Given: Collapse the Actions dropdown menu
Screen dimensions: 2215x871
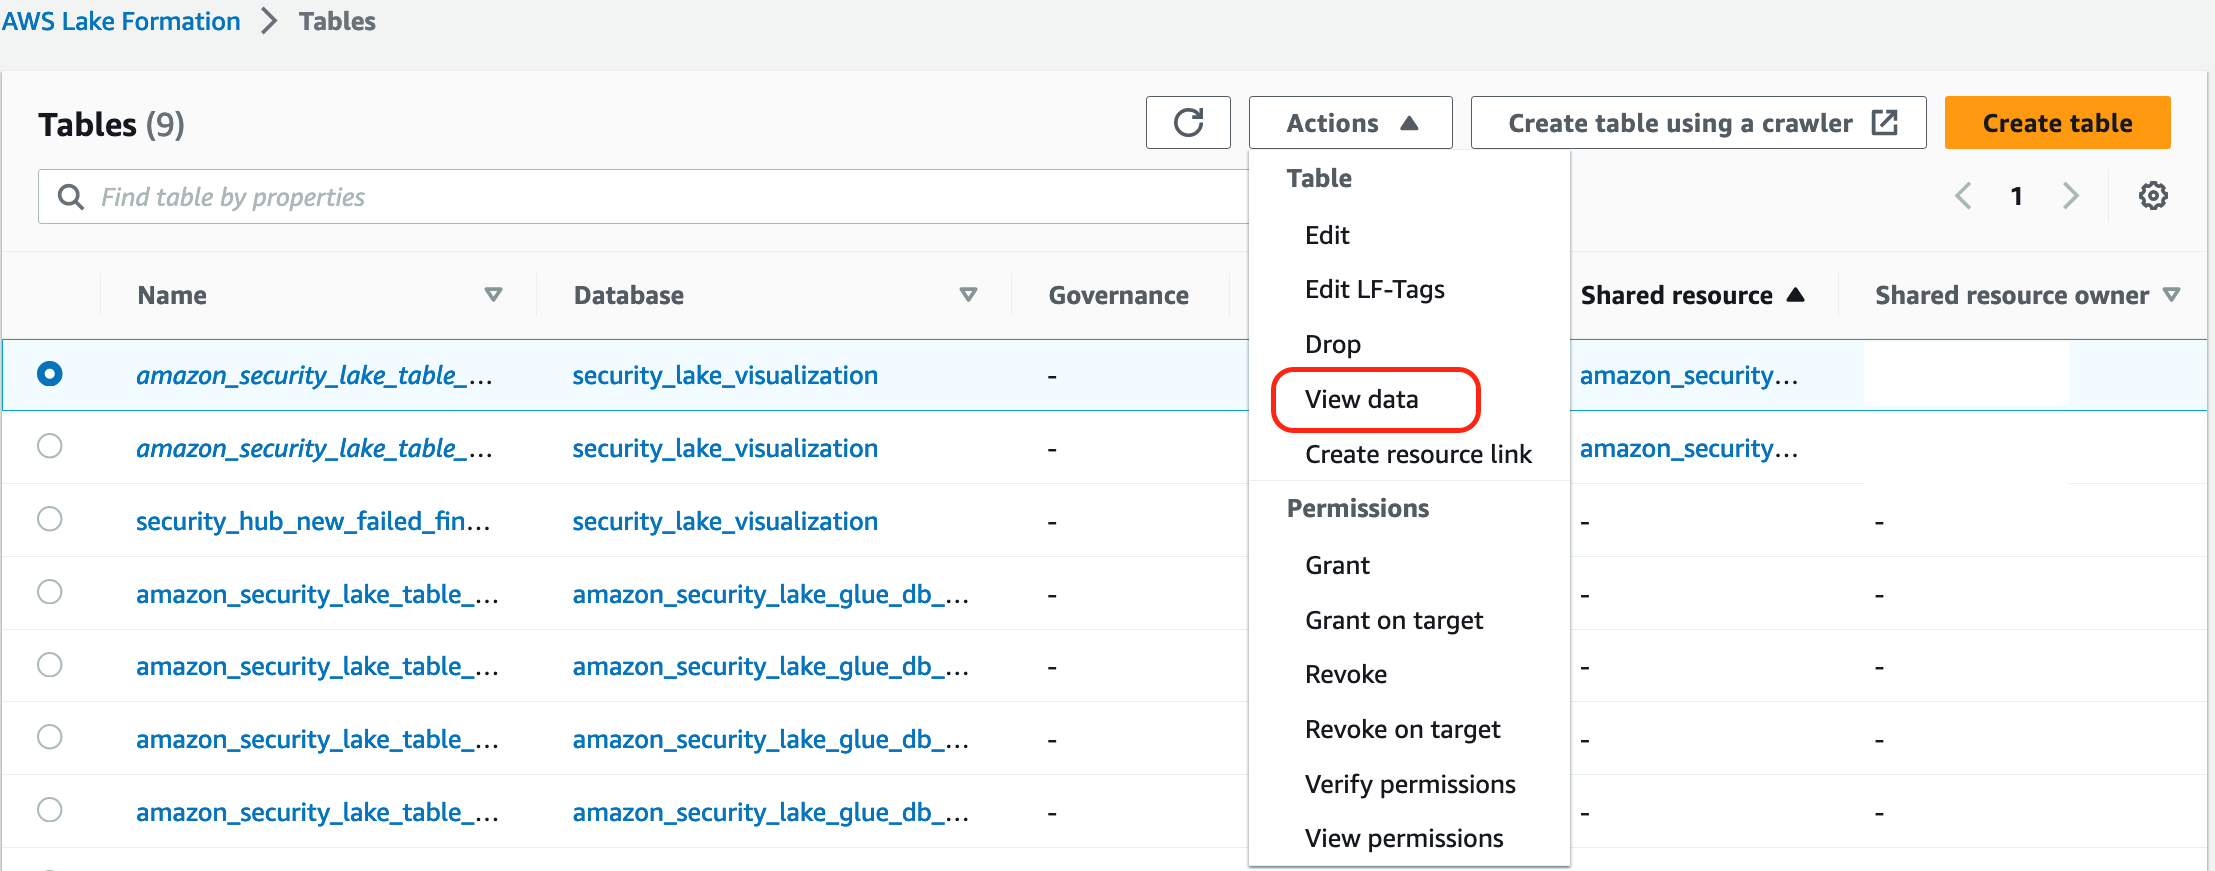Looking at the screenshot, I should [x=1351, y=123].
